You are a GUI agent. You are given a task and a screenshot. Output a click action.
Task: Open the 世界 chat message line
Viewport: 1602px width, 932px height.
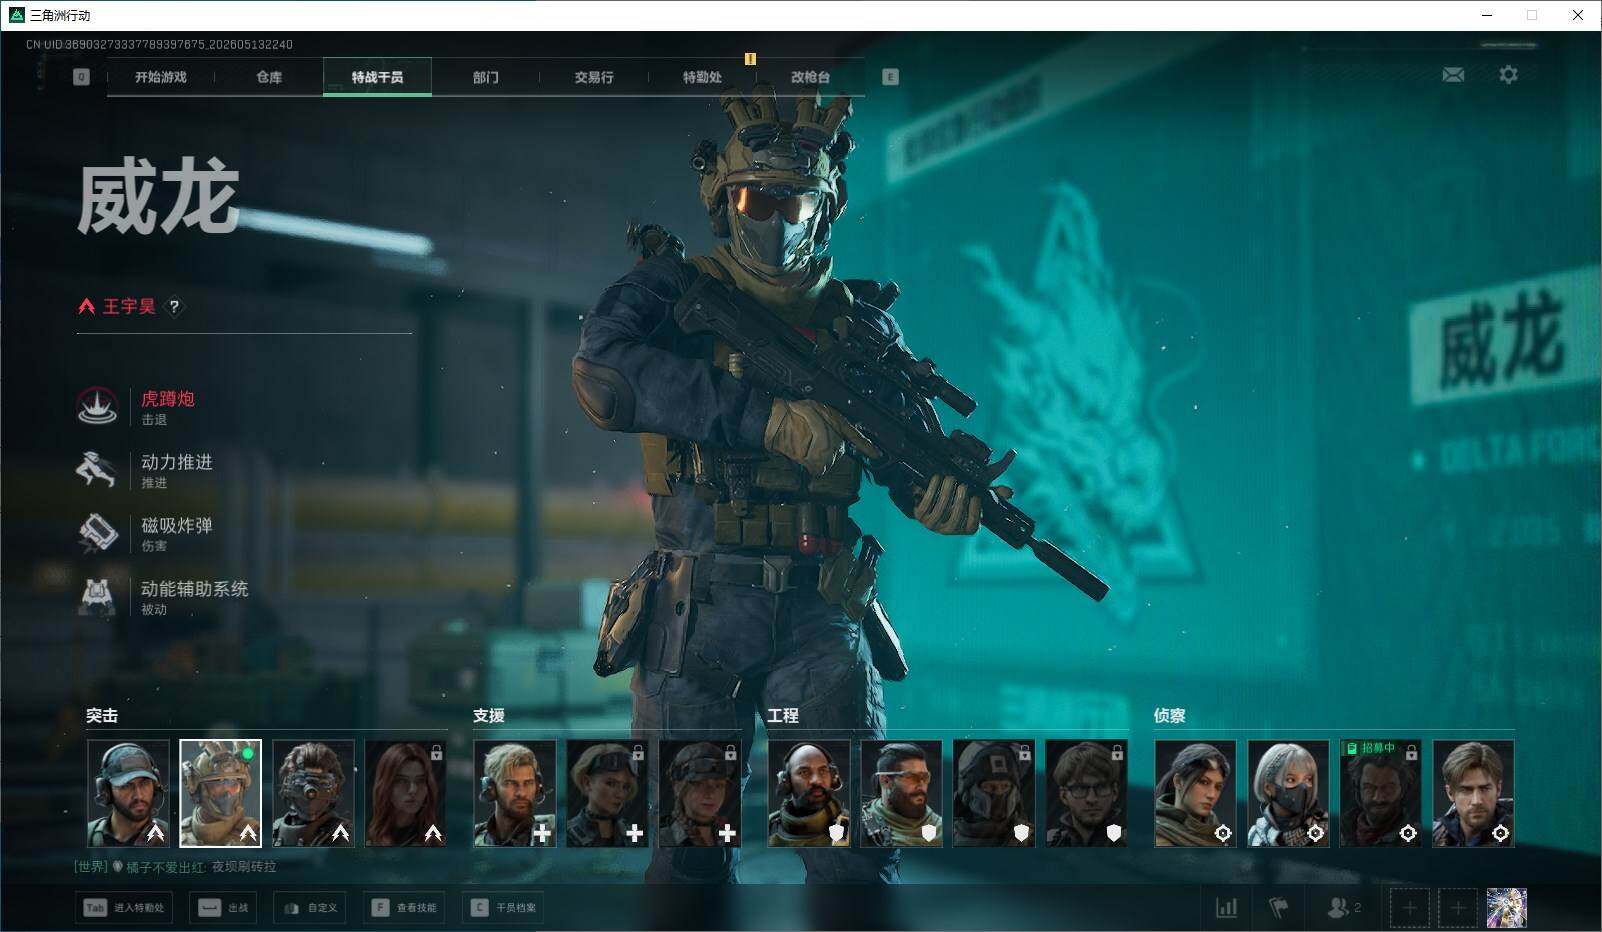pyautogui.click(x=176, y=867)
